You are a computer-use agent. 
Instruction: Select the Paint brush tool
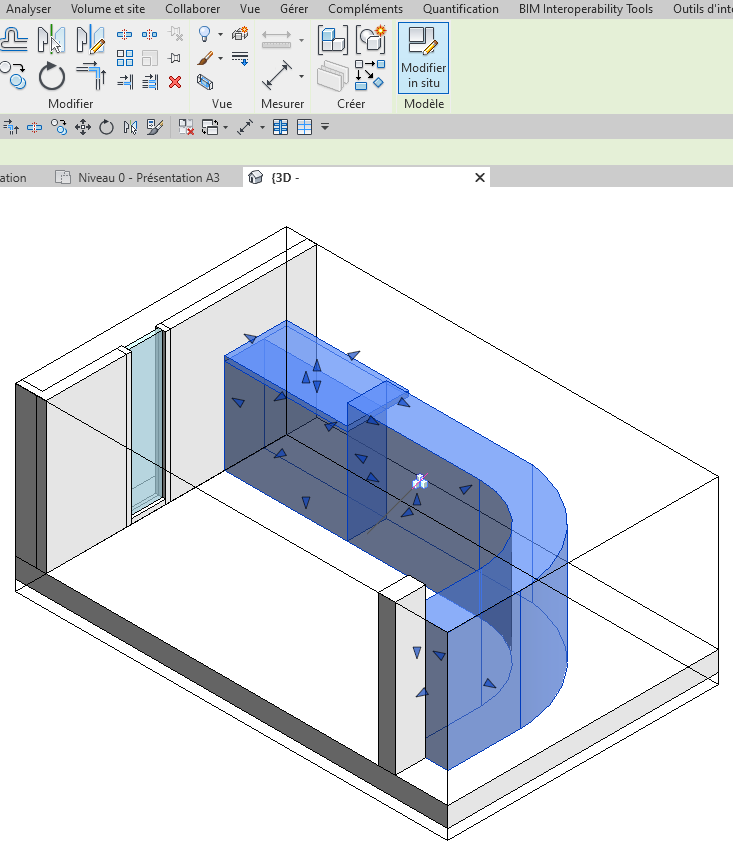point(205,59)
